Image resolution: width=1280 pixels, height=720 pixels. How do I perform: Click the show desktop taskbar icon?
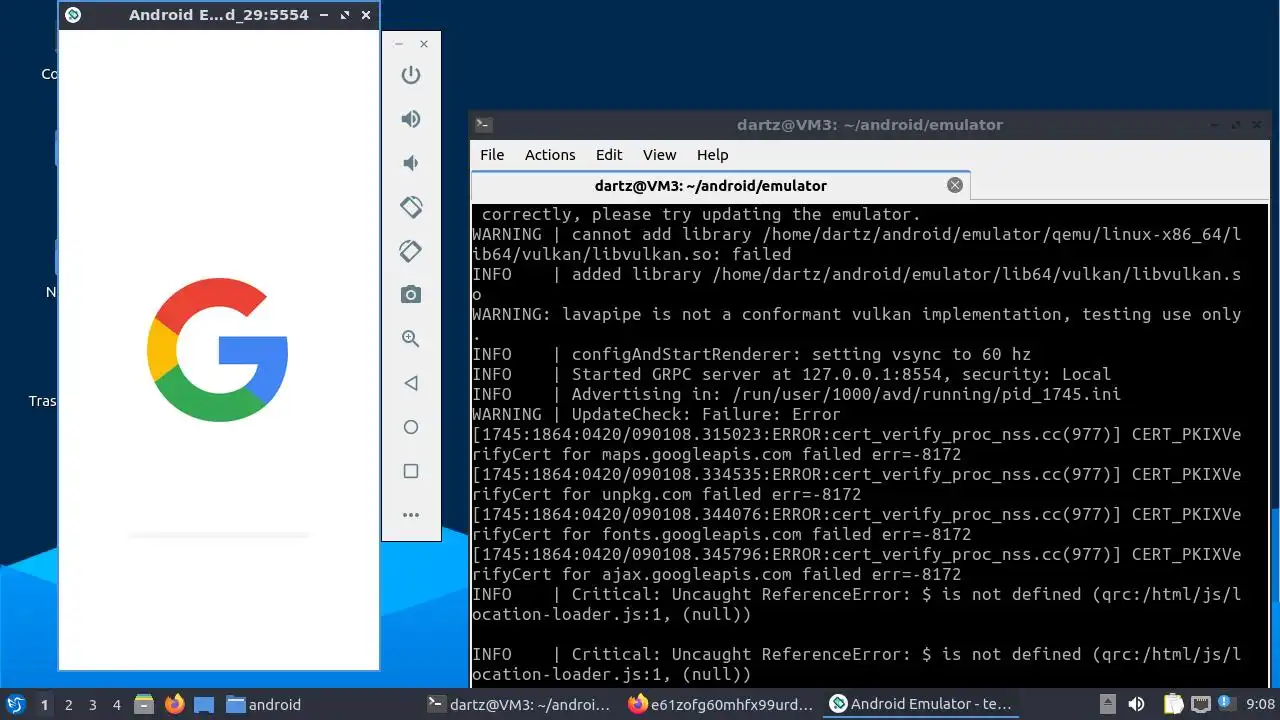point(204,705)
